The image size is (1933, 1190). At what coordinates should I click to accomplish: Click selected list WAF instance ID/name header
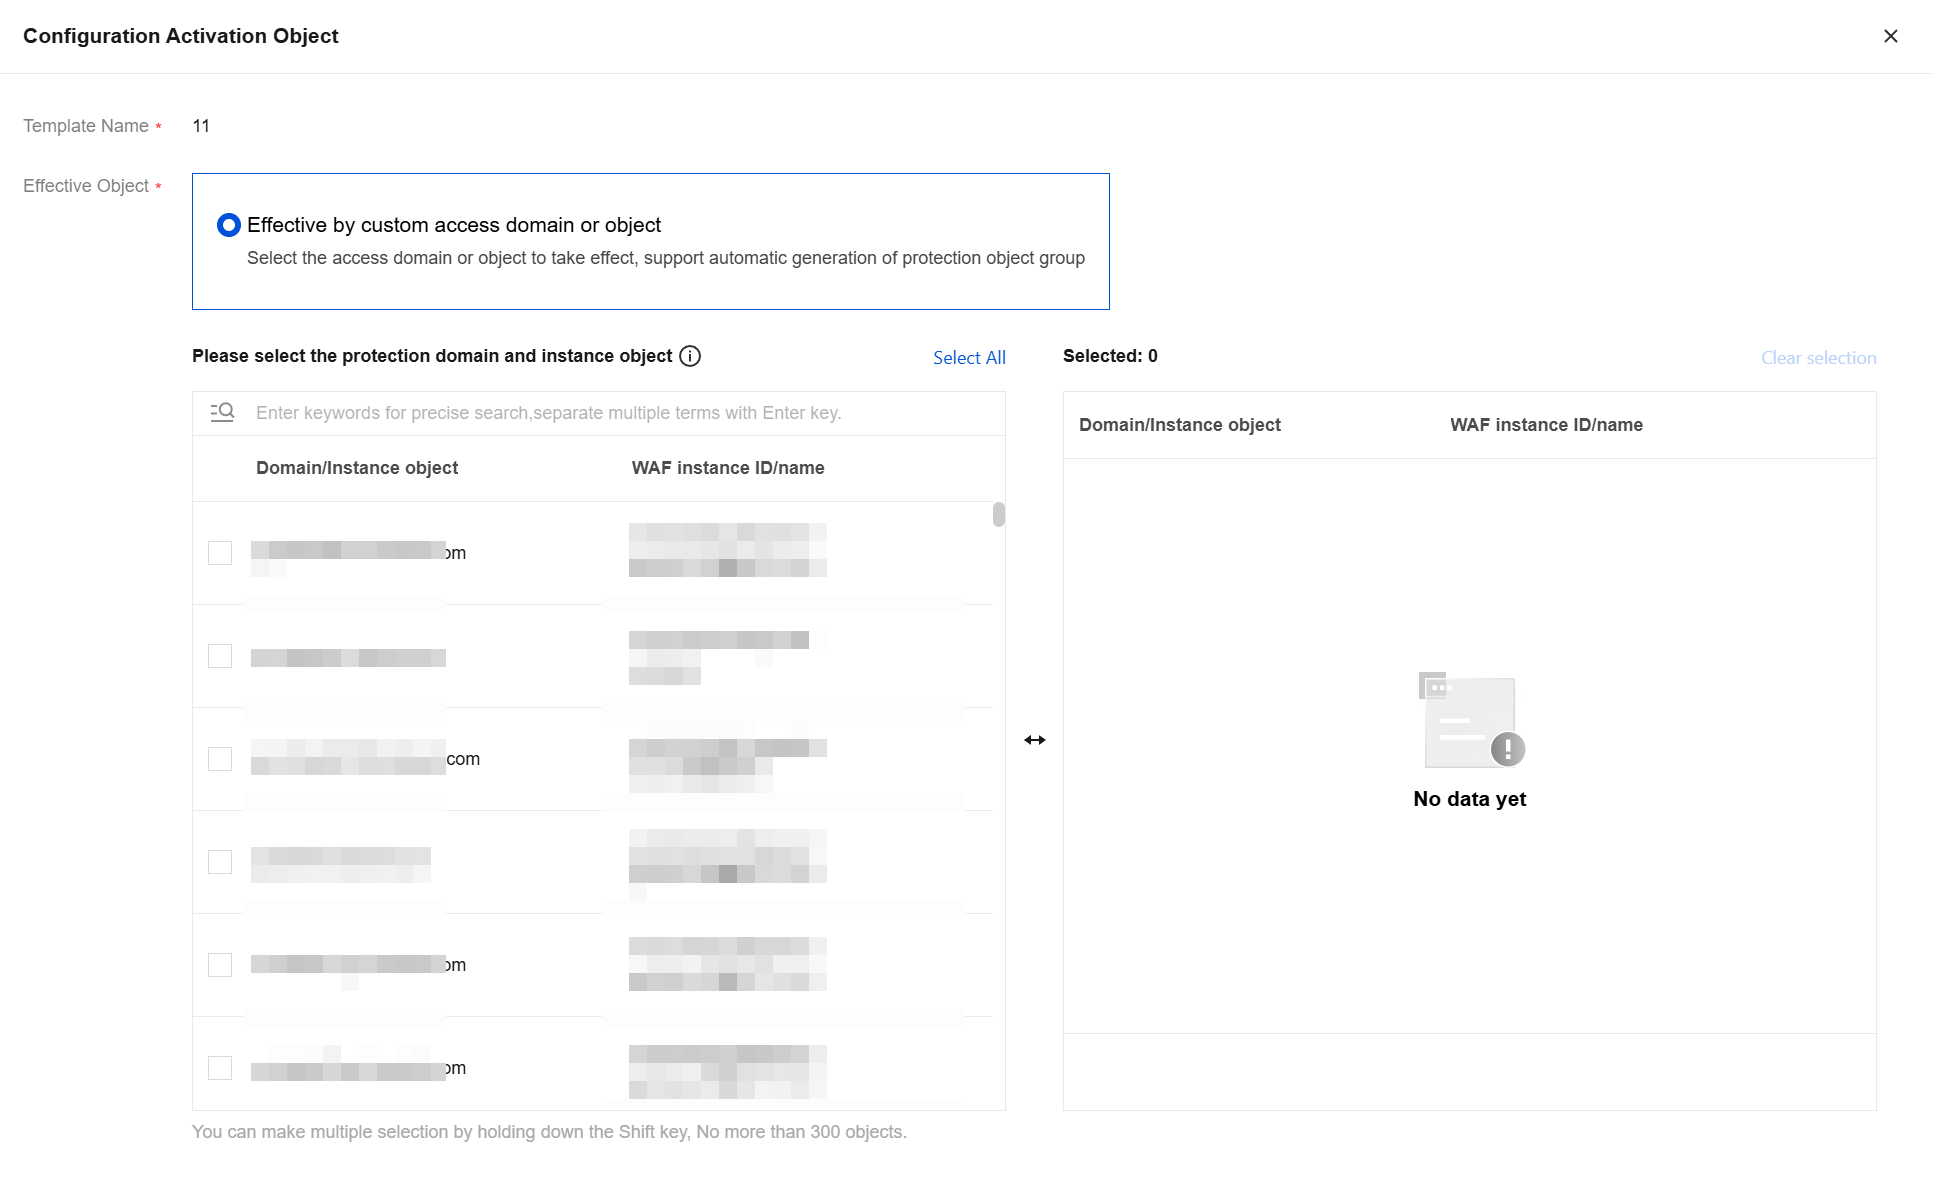point(1546,425)
